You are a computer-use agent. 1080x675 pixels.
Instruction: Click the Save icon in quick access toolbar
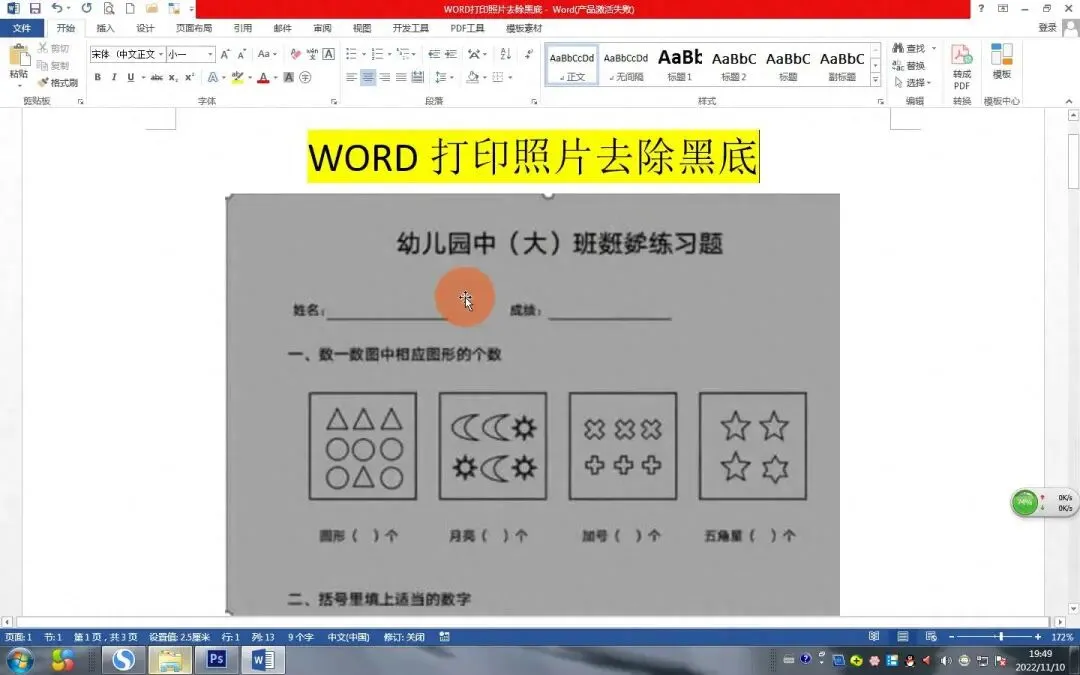[34, 8]
